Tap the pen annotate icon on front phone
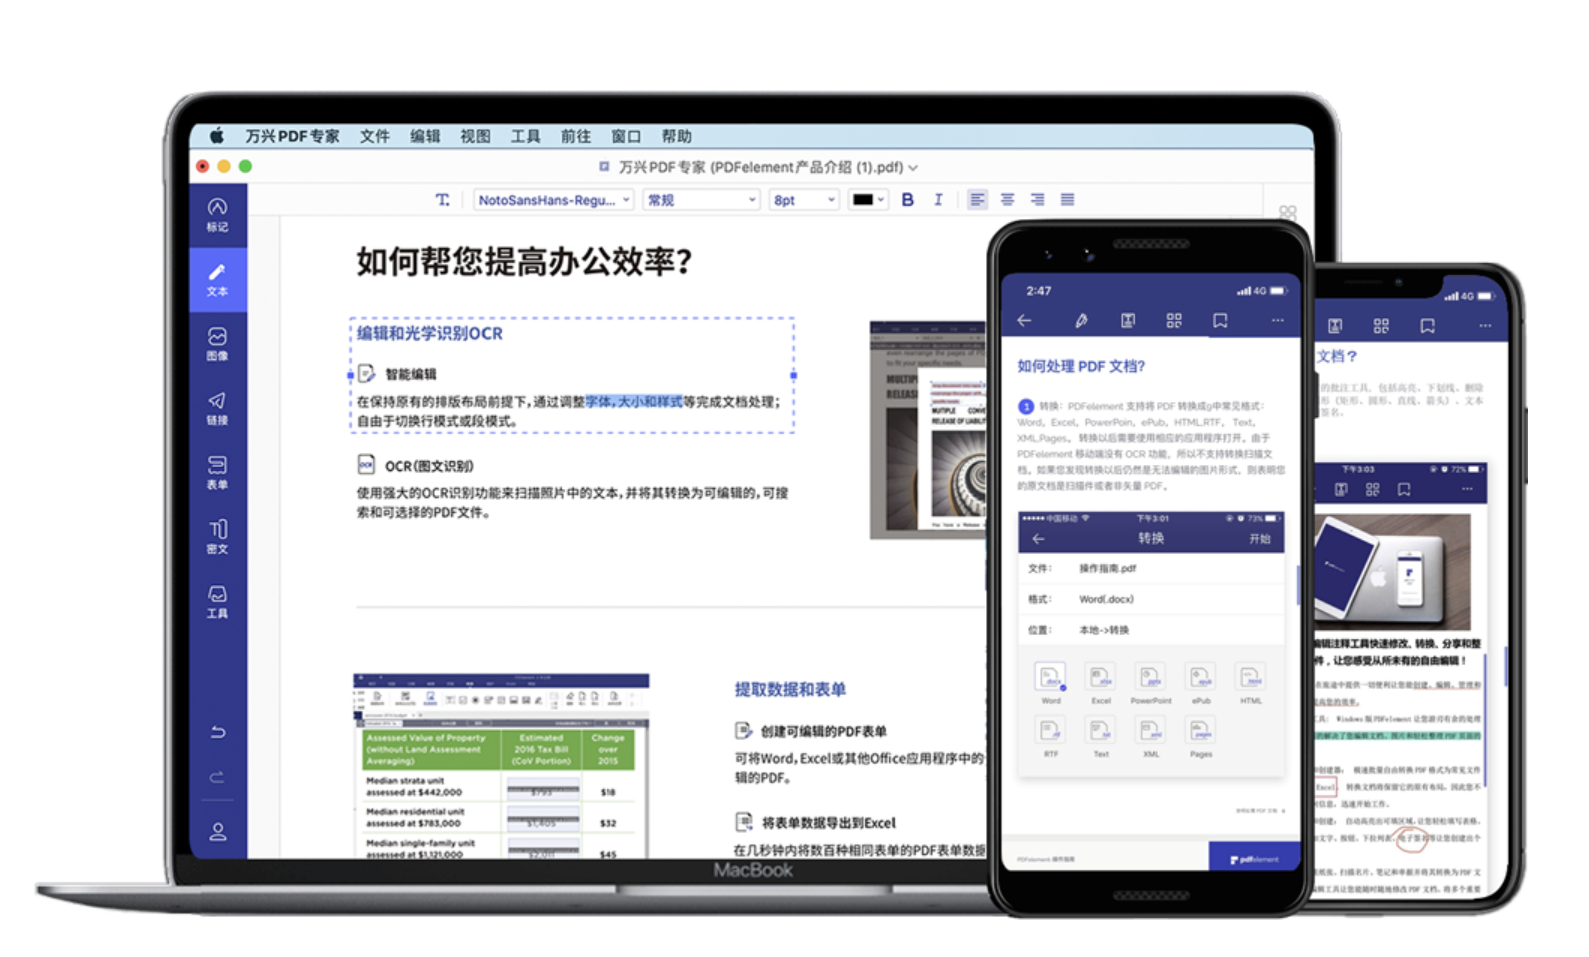The width and height of the screenshot is (1589, 957). click(1081, 321)
